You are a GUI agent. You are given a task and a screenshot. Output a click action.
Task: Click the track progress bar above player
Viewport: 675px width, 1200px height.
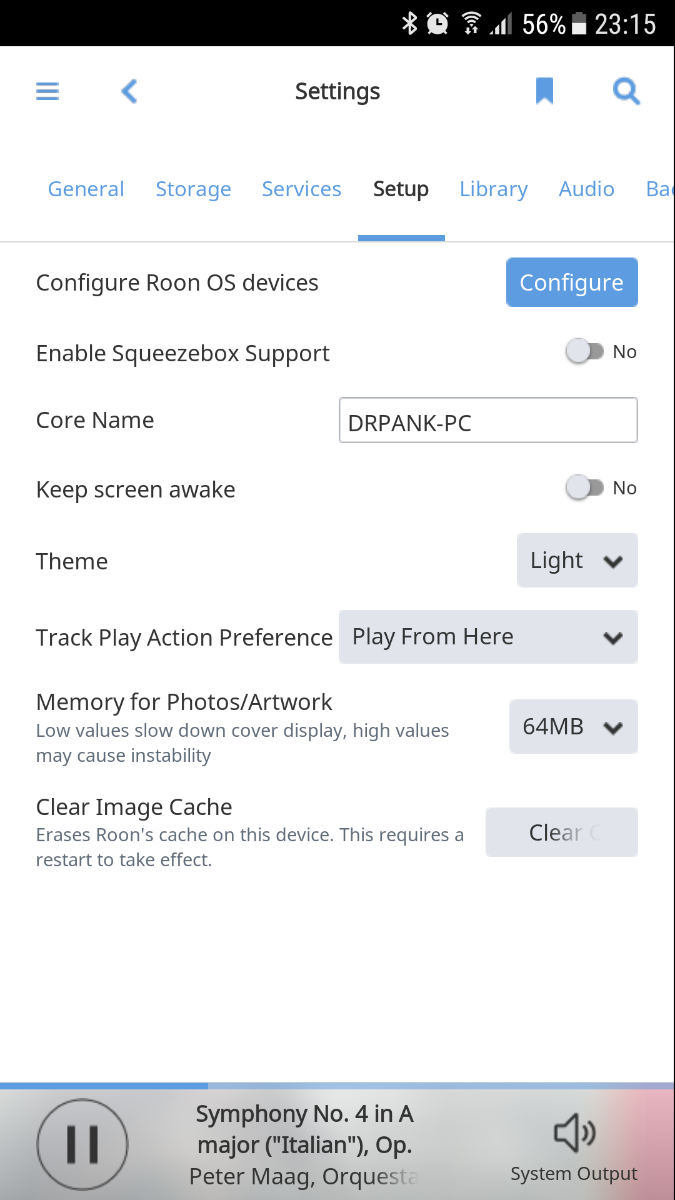(x=337, y=1085)
